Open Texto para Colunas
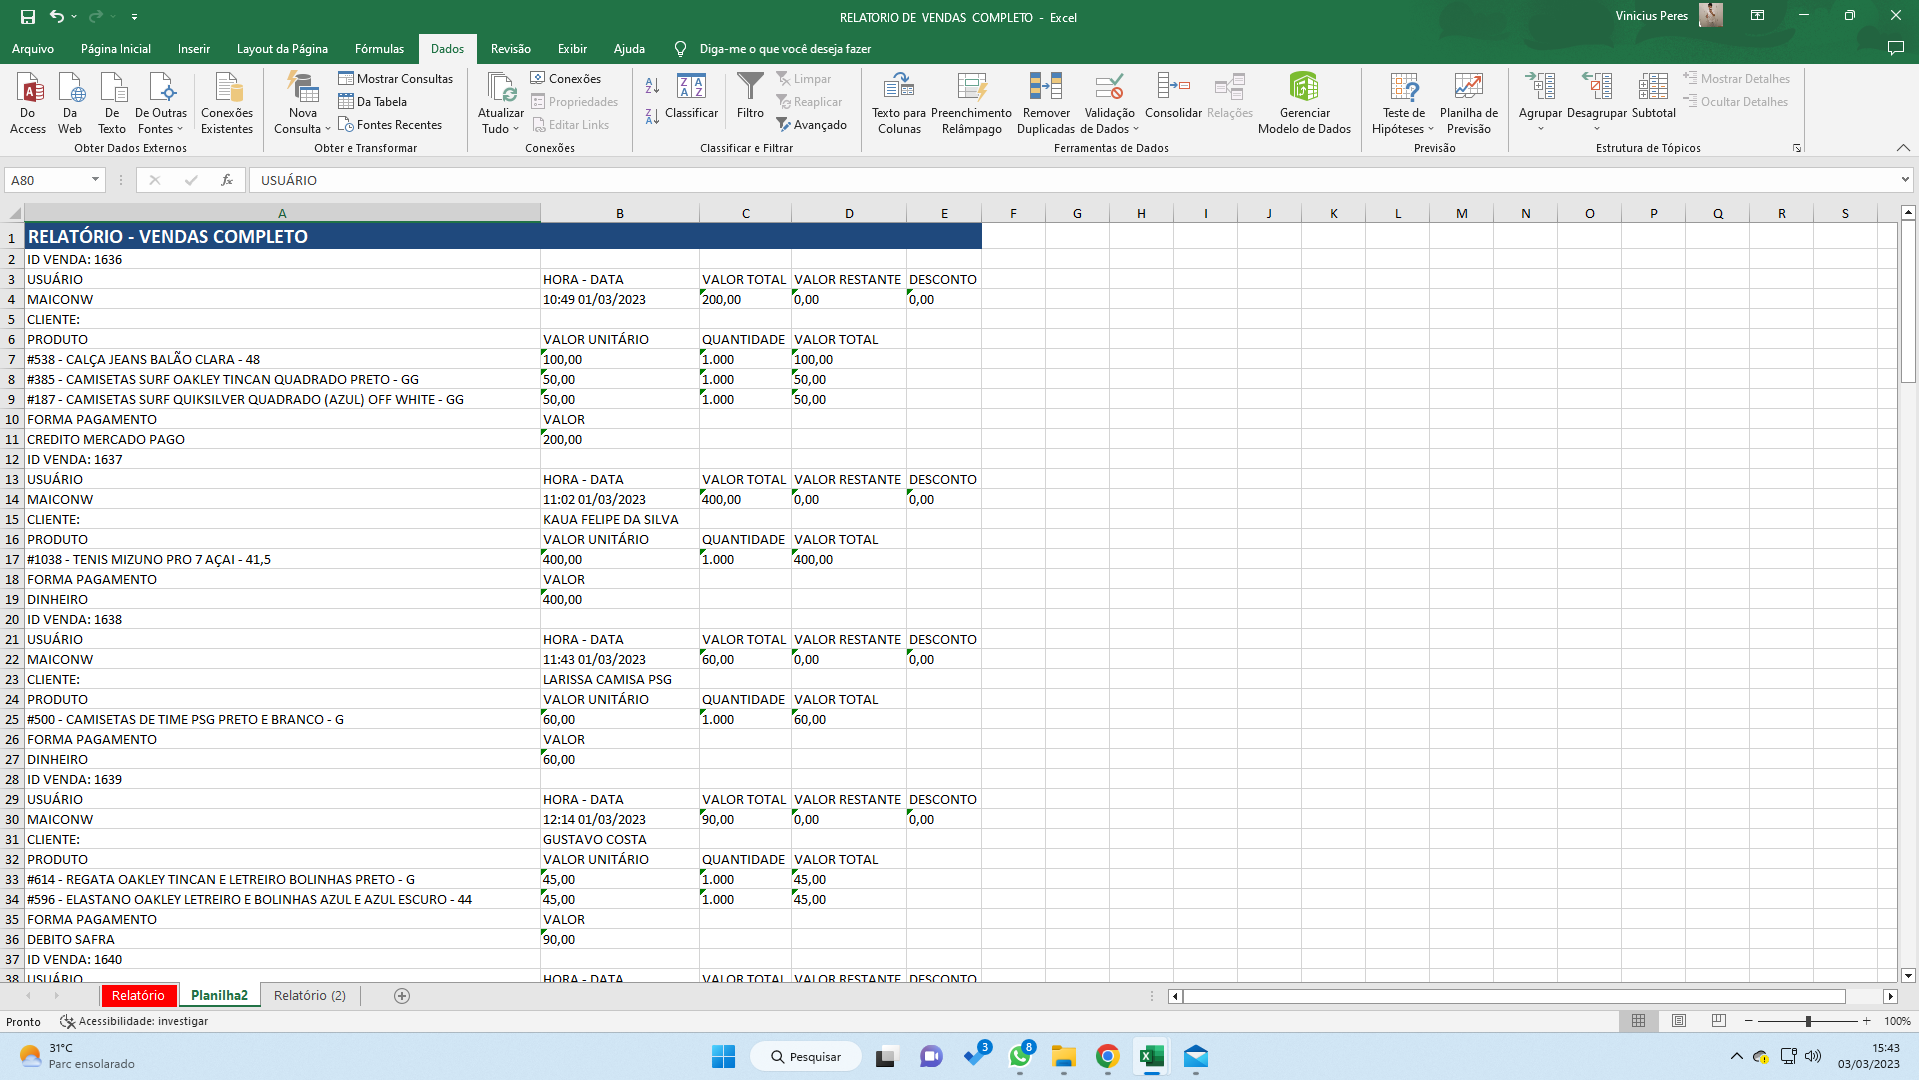The height and width of the screenshot is (1080, 1920). [899, 102]
